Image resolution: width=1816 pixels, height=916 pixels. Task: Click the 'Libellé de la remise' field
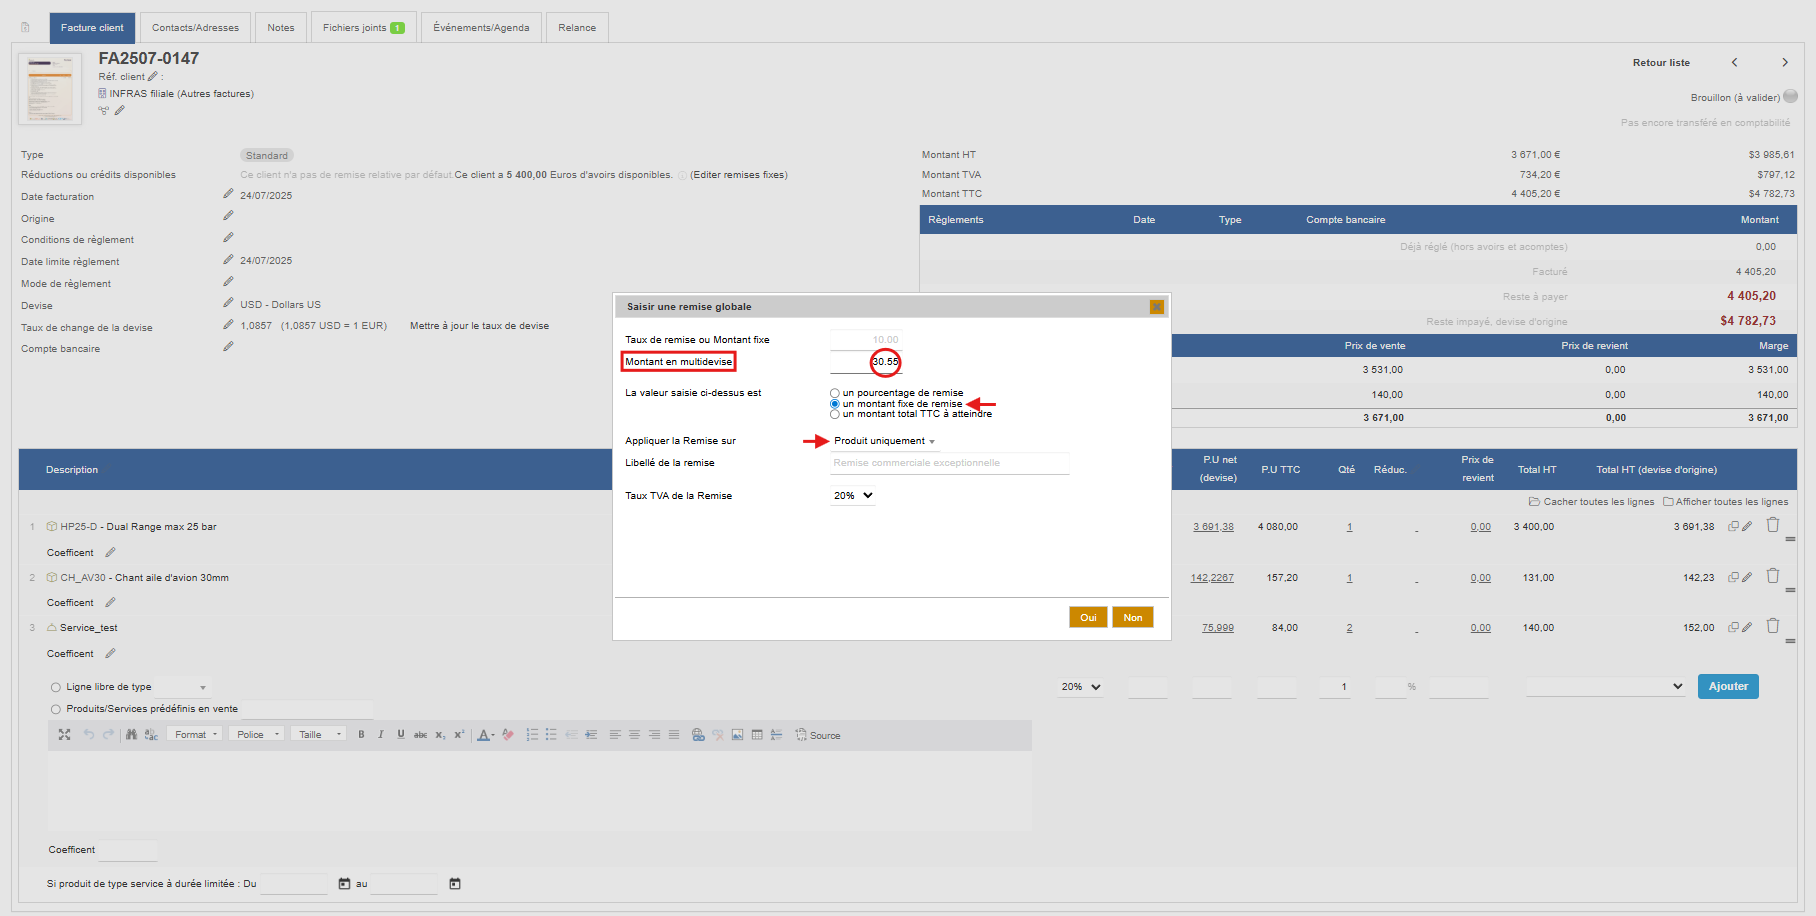click(950, 463)
